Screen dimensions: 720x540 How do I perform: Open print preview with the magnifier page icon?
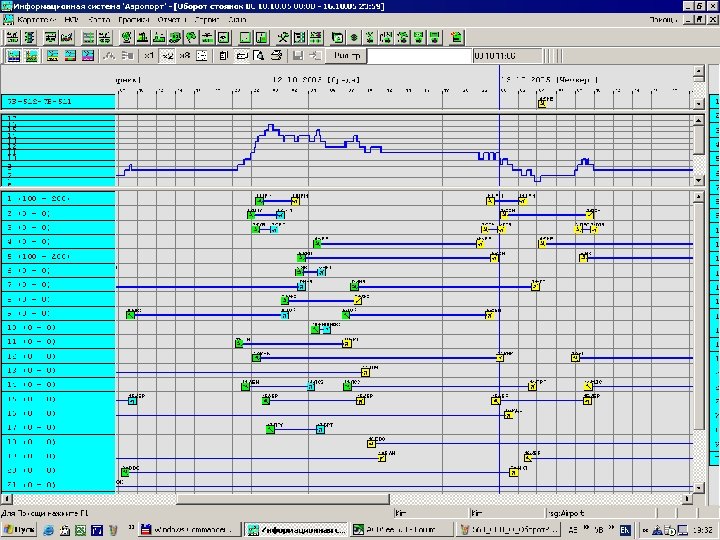(259, 56)
